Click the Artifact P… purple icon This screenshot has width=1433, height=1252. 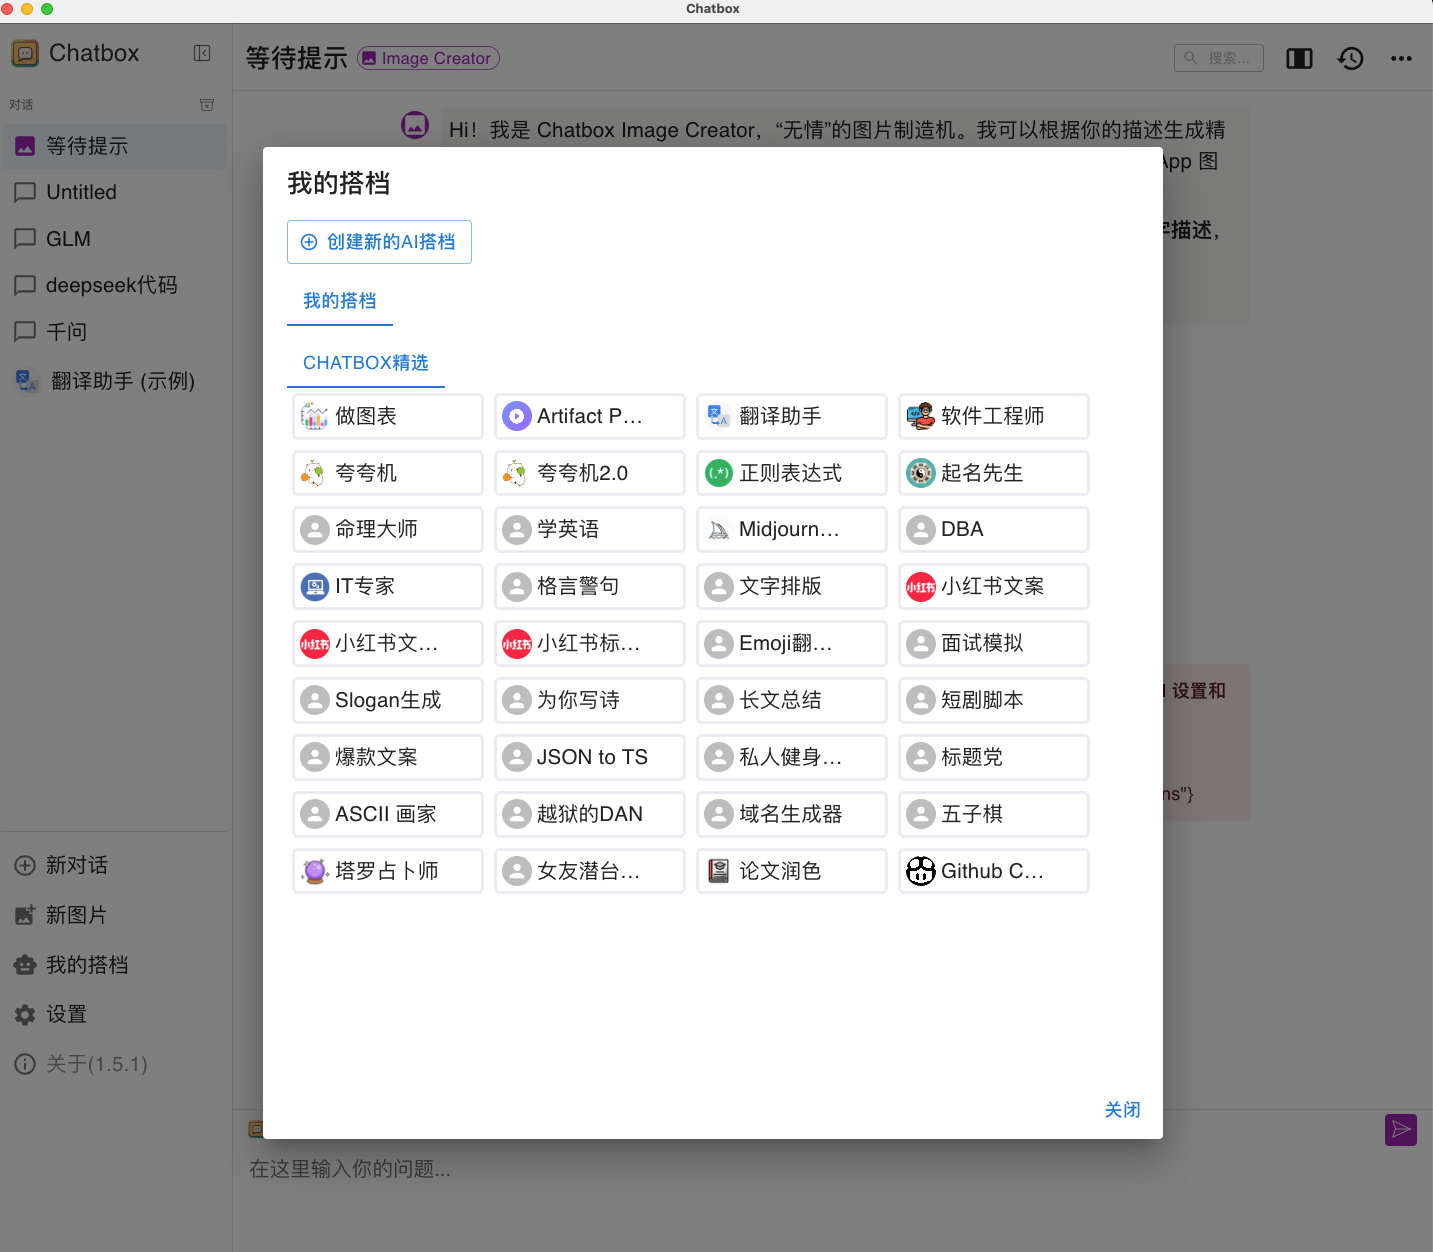[517, 416]
